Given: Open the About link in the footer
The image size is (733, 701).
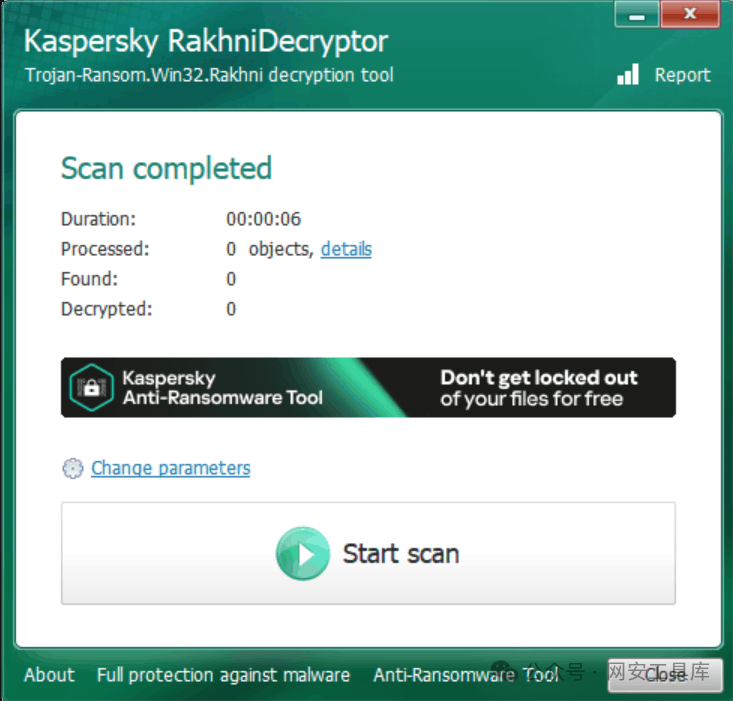Looking at the screenshot, I should pyautogui.click(x=49, y=675).
